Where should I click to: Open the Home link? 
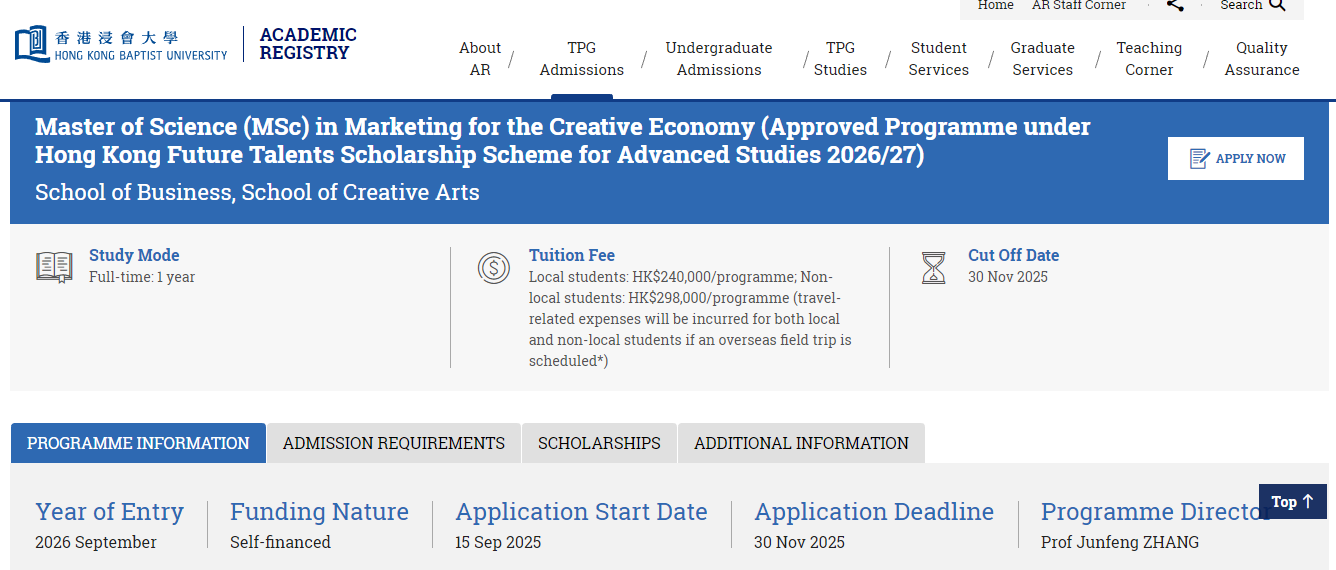coord(996,5)
